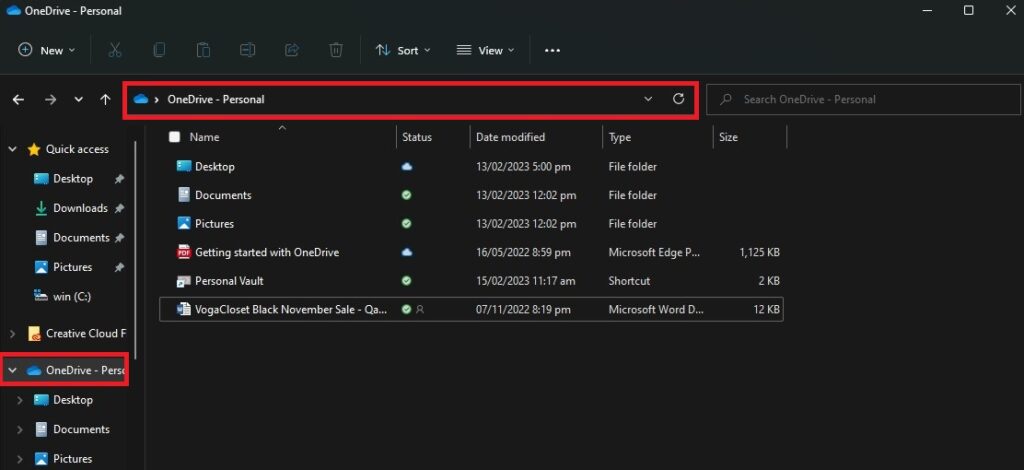The height and width of the screenshot is (470, 1024).
Task: Click the cloud status icon for Desktop
Action: [407, 166]
